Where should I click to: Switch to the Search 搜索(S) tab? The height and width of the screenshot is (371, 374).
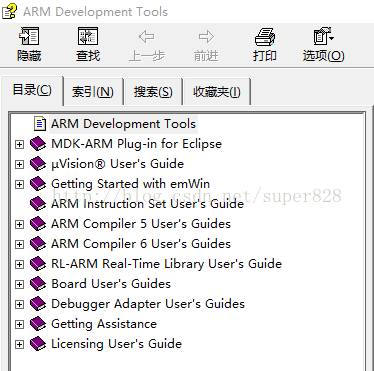point(153,92)
